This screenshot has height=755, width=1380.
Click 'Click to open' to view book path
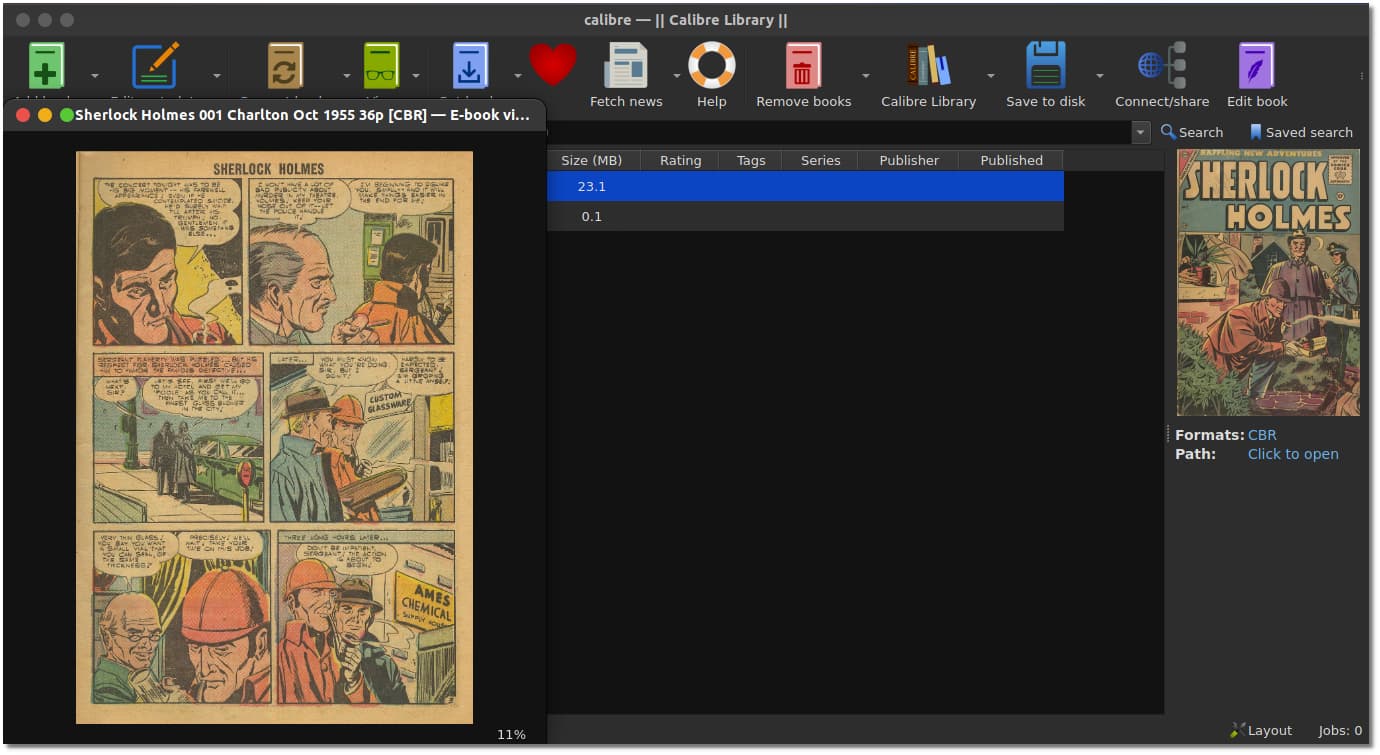pyautogui.click(x=1292, y=453)
